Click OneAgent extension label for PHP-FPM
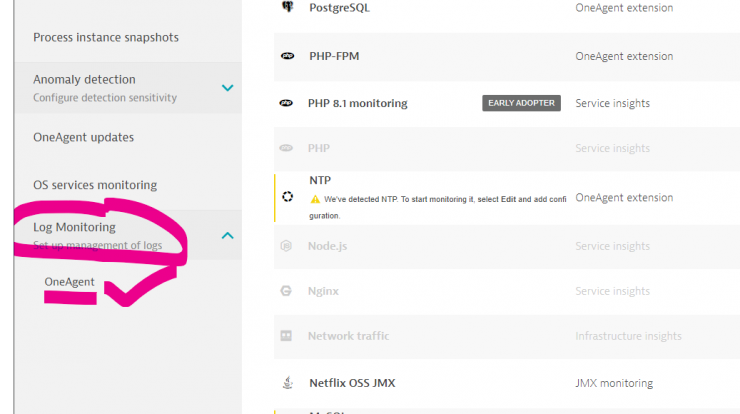This screenshot has width=740, height=414. tap(624, 56)
